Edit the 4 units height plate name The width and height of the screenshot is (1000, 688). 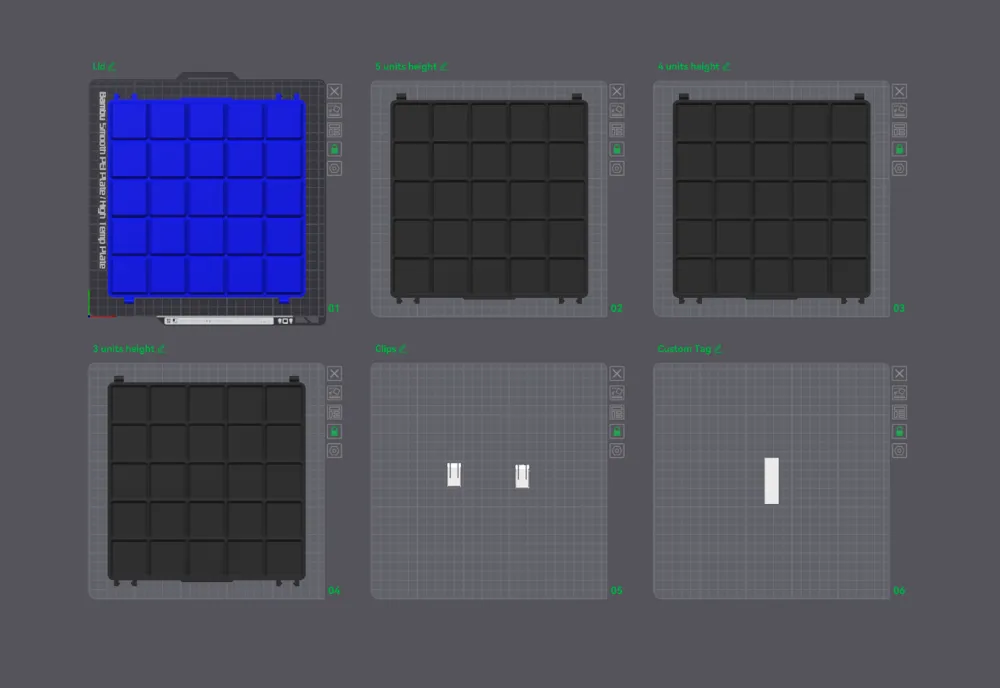(726, 66)
